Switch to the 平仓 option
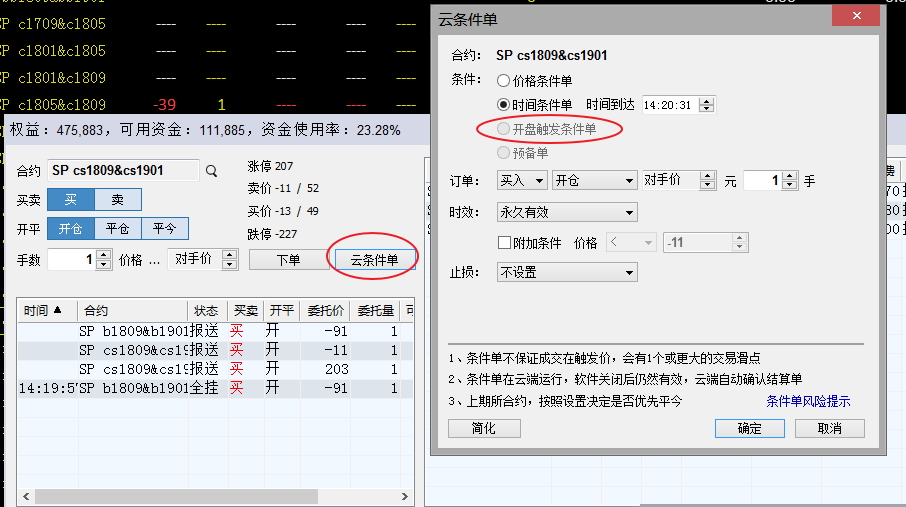Image resolution: width=906 pixels, height=507 pixels. click(x=118, y=228)
